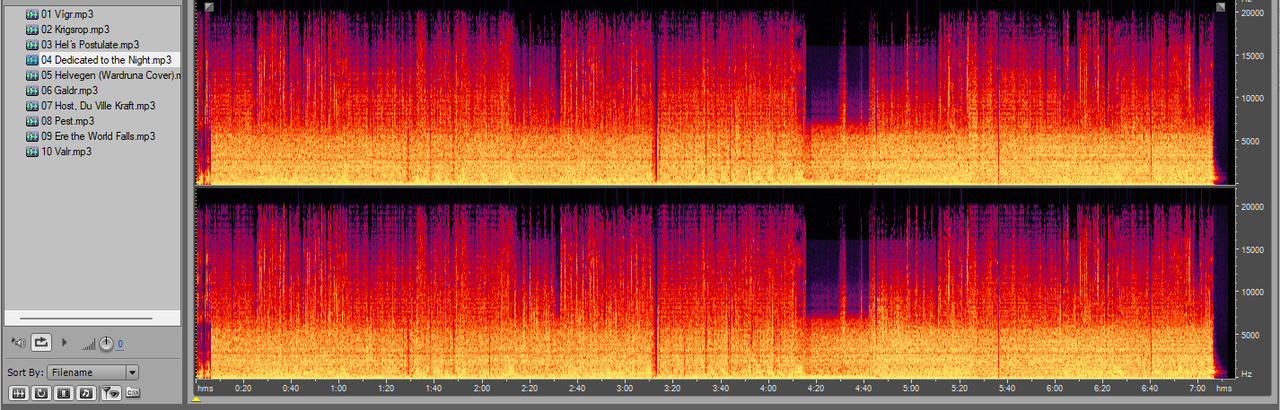Screen dimensions: 1280x410
Task: Click the hms label at ruler's right end
Action: point(1224,388)
